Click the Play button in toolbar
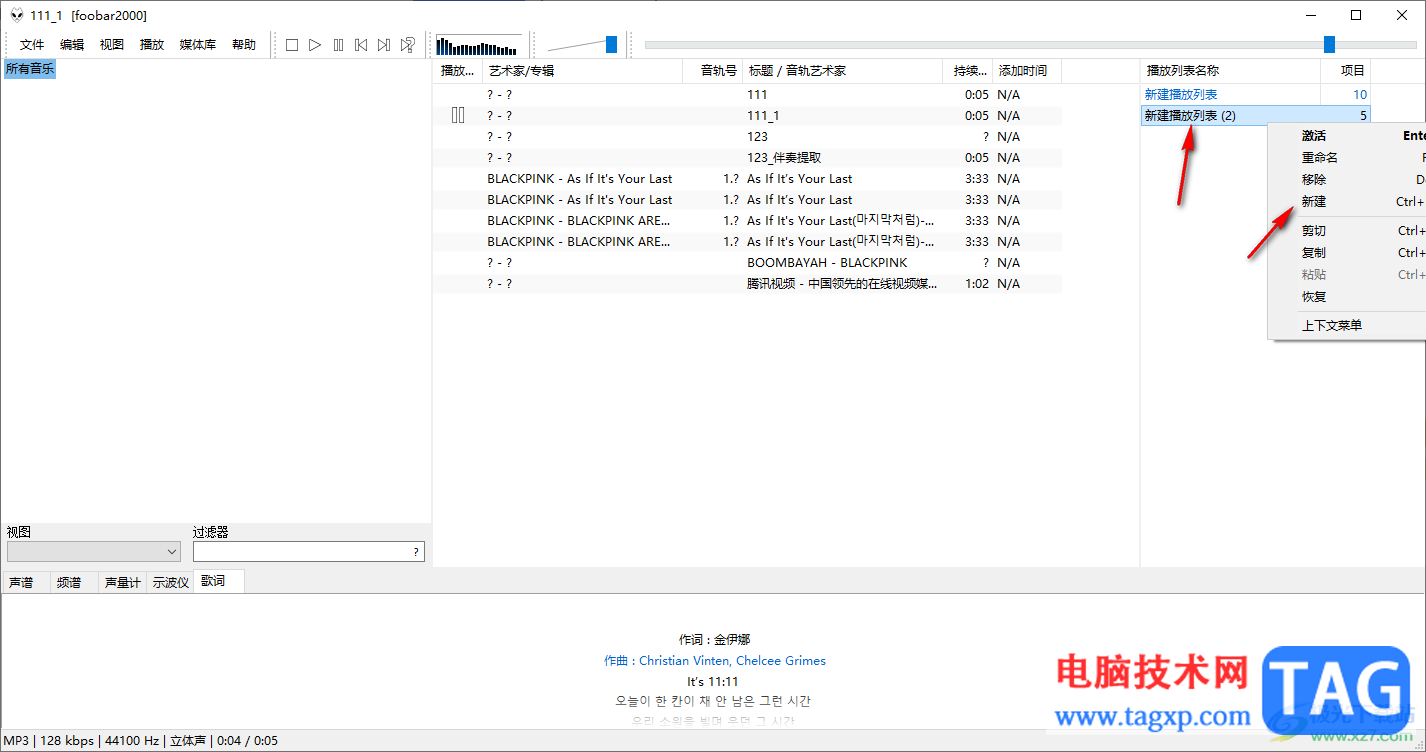Screen dimensions: 1426x752 click(315, 45)
